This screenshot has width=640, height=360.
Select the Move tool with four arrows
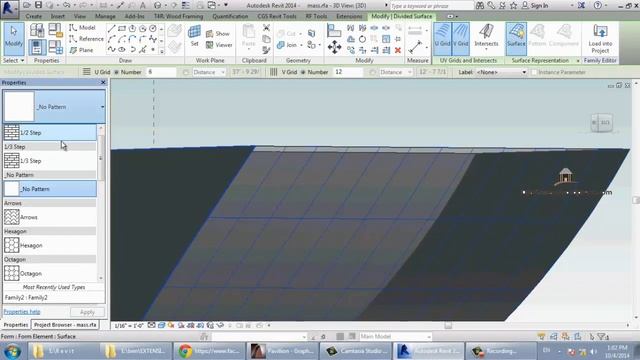tap(334, 47)
